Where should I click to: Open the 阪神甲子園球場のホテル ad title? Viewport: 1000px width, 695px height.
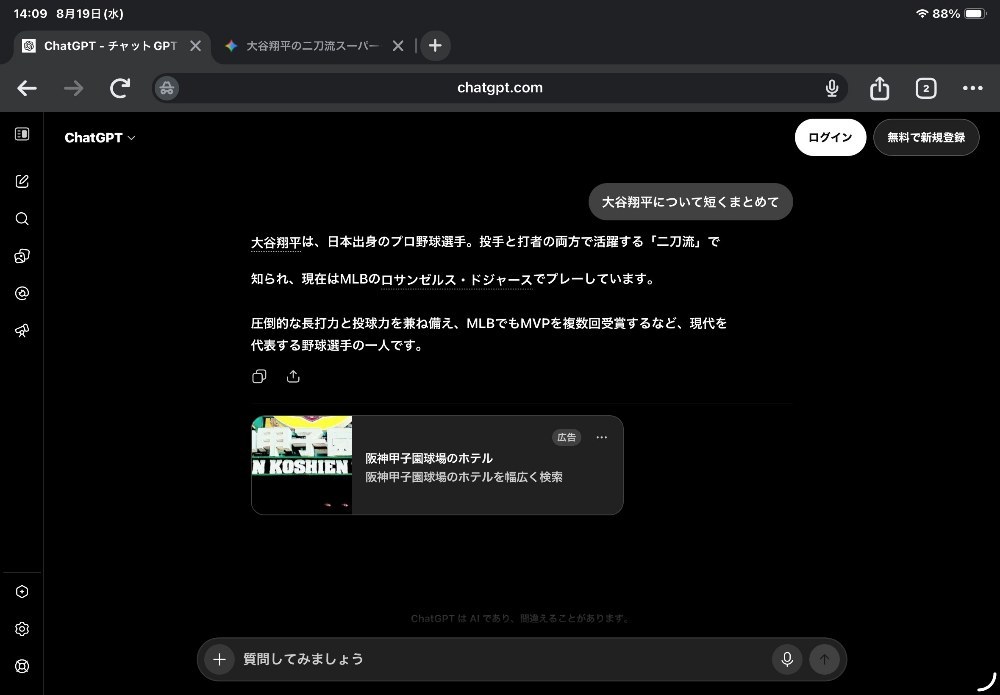(x=429, y=458)
